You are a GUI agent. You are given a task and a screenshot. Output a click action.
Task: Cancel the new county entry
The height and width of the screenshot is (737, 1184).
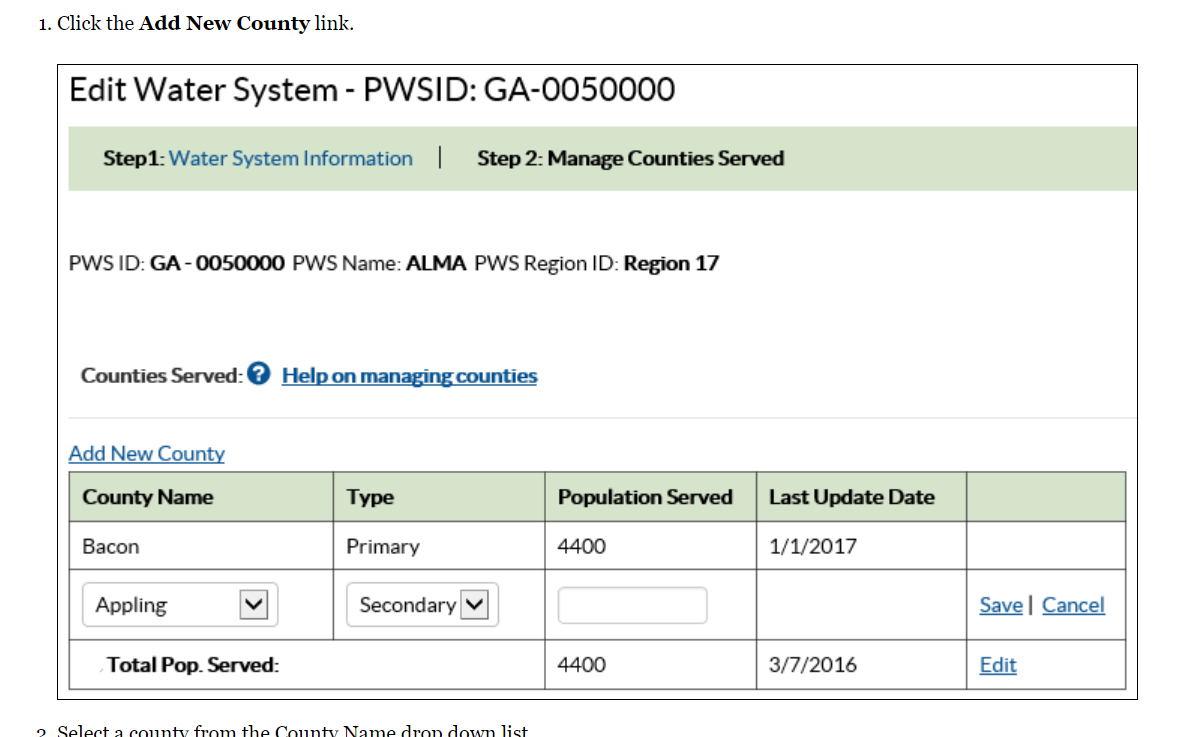[1073, 605]
